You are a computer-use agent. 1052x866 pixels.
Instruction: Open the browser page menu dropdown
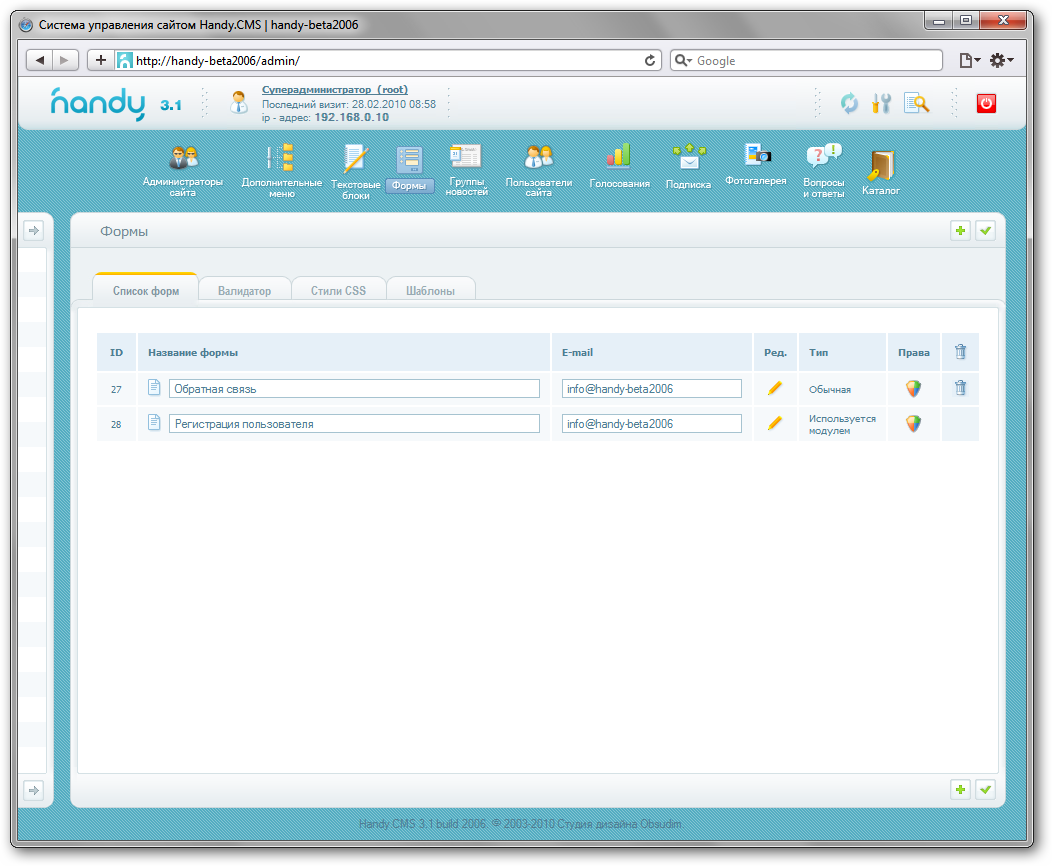[x=969, y=61]
